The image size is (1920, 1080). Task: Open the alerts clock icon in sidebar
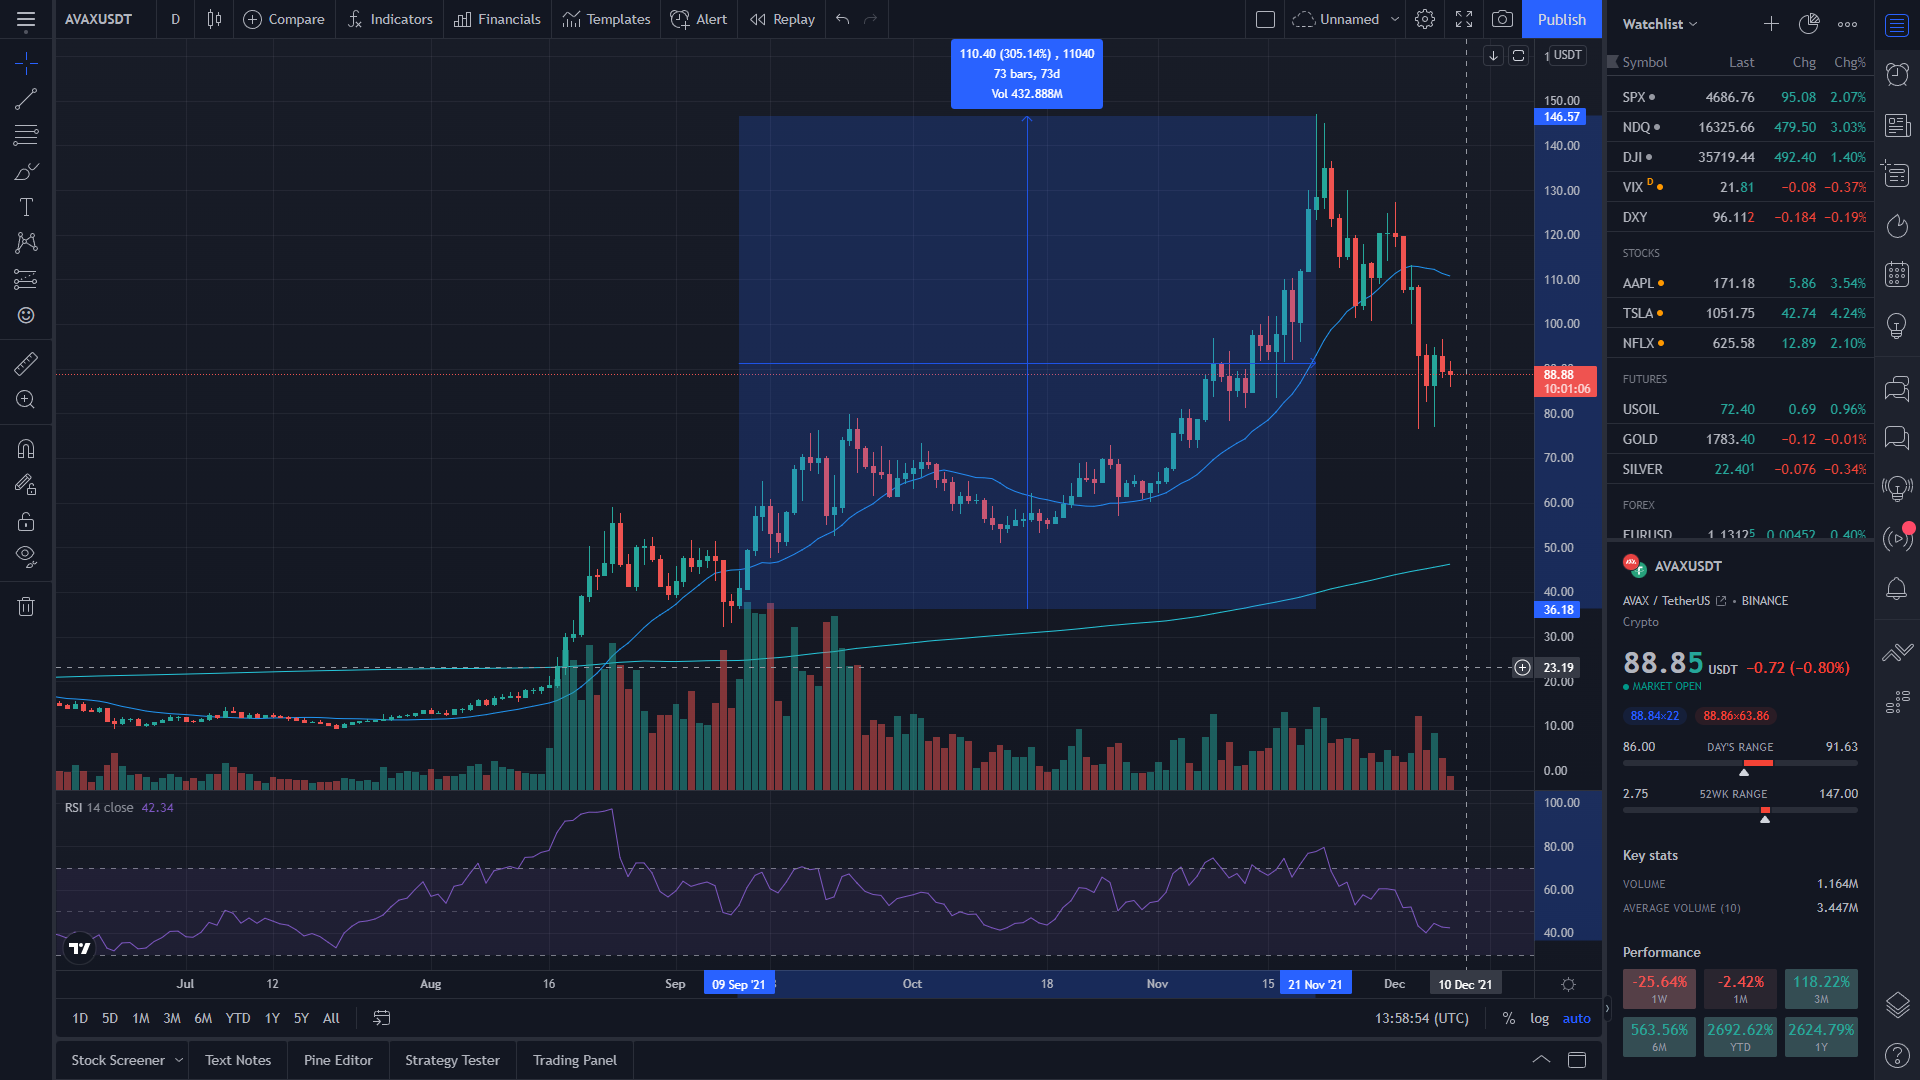[1896, 74]
